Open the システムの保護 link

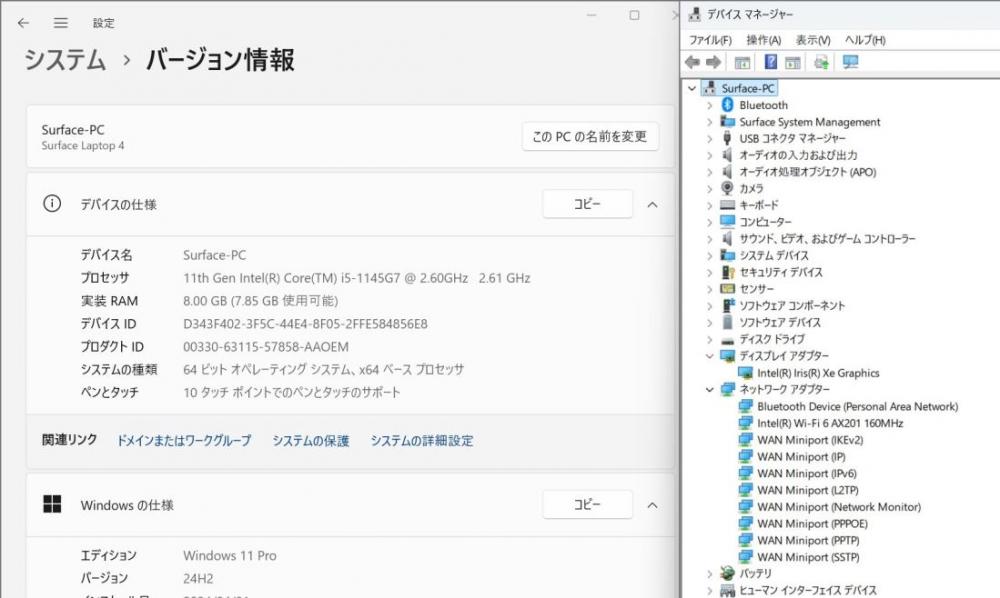point(311,441)
